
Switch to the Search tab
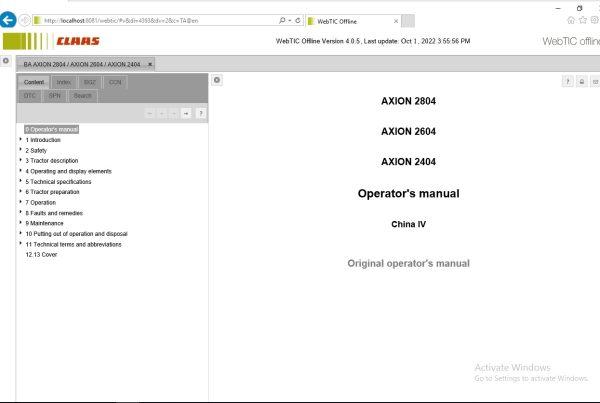click(x=83, y=96)
